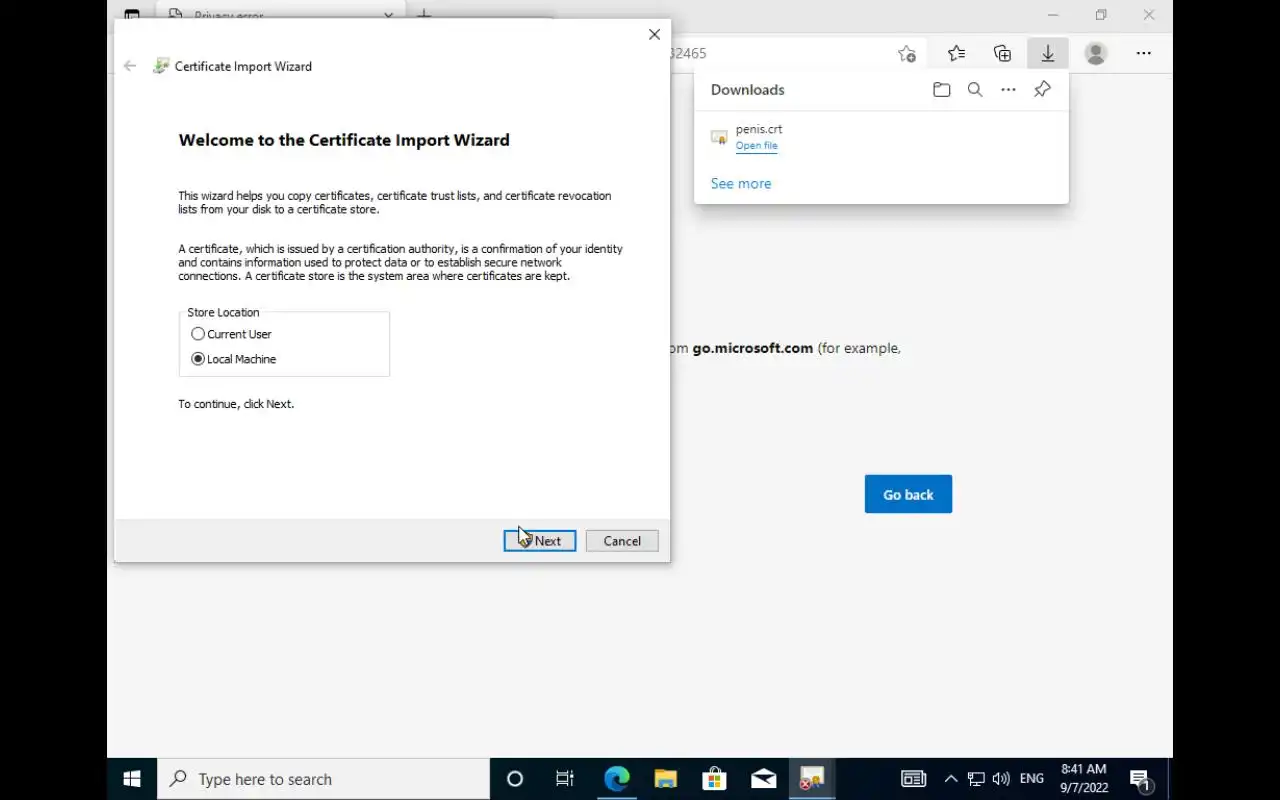
Task: Open File Explorer from the taskbar
Action: (x=665, y=779)
